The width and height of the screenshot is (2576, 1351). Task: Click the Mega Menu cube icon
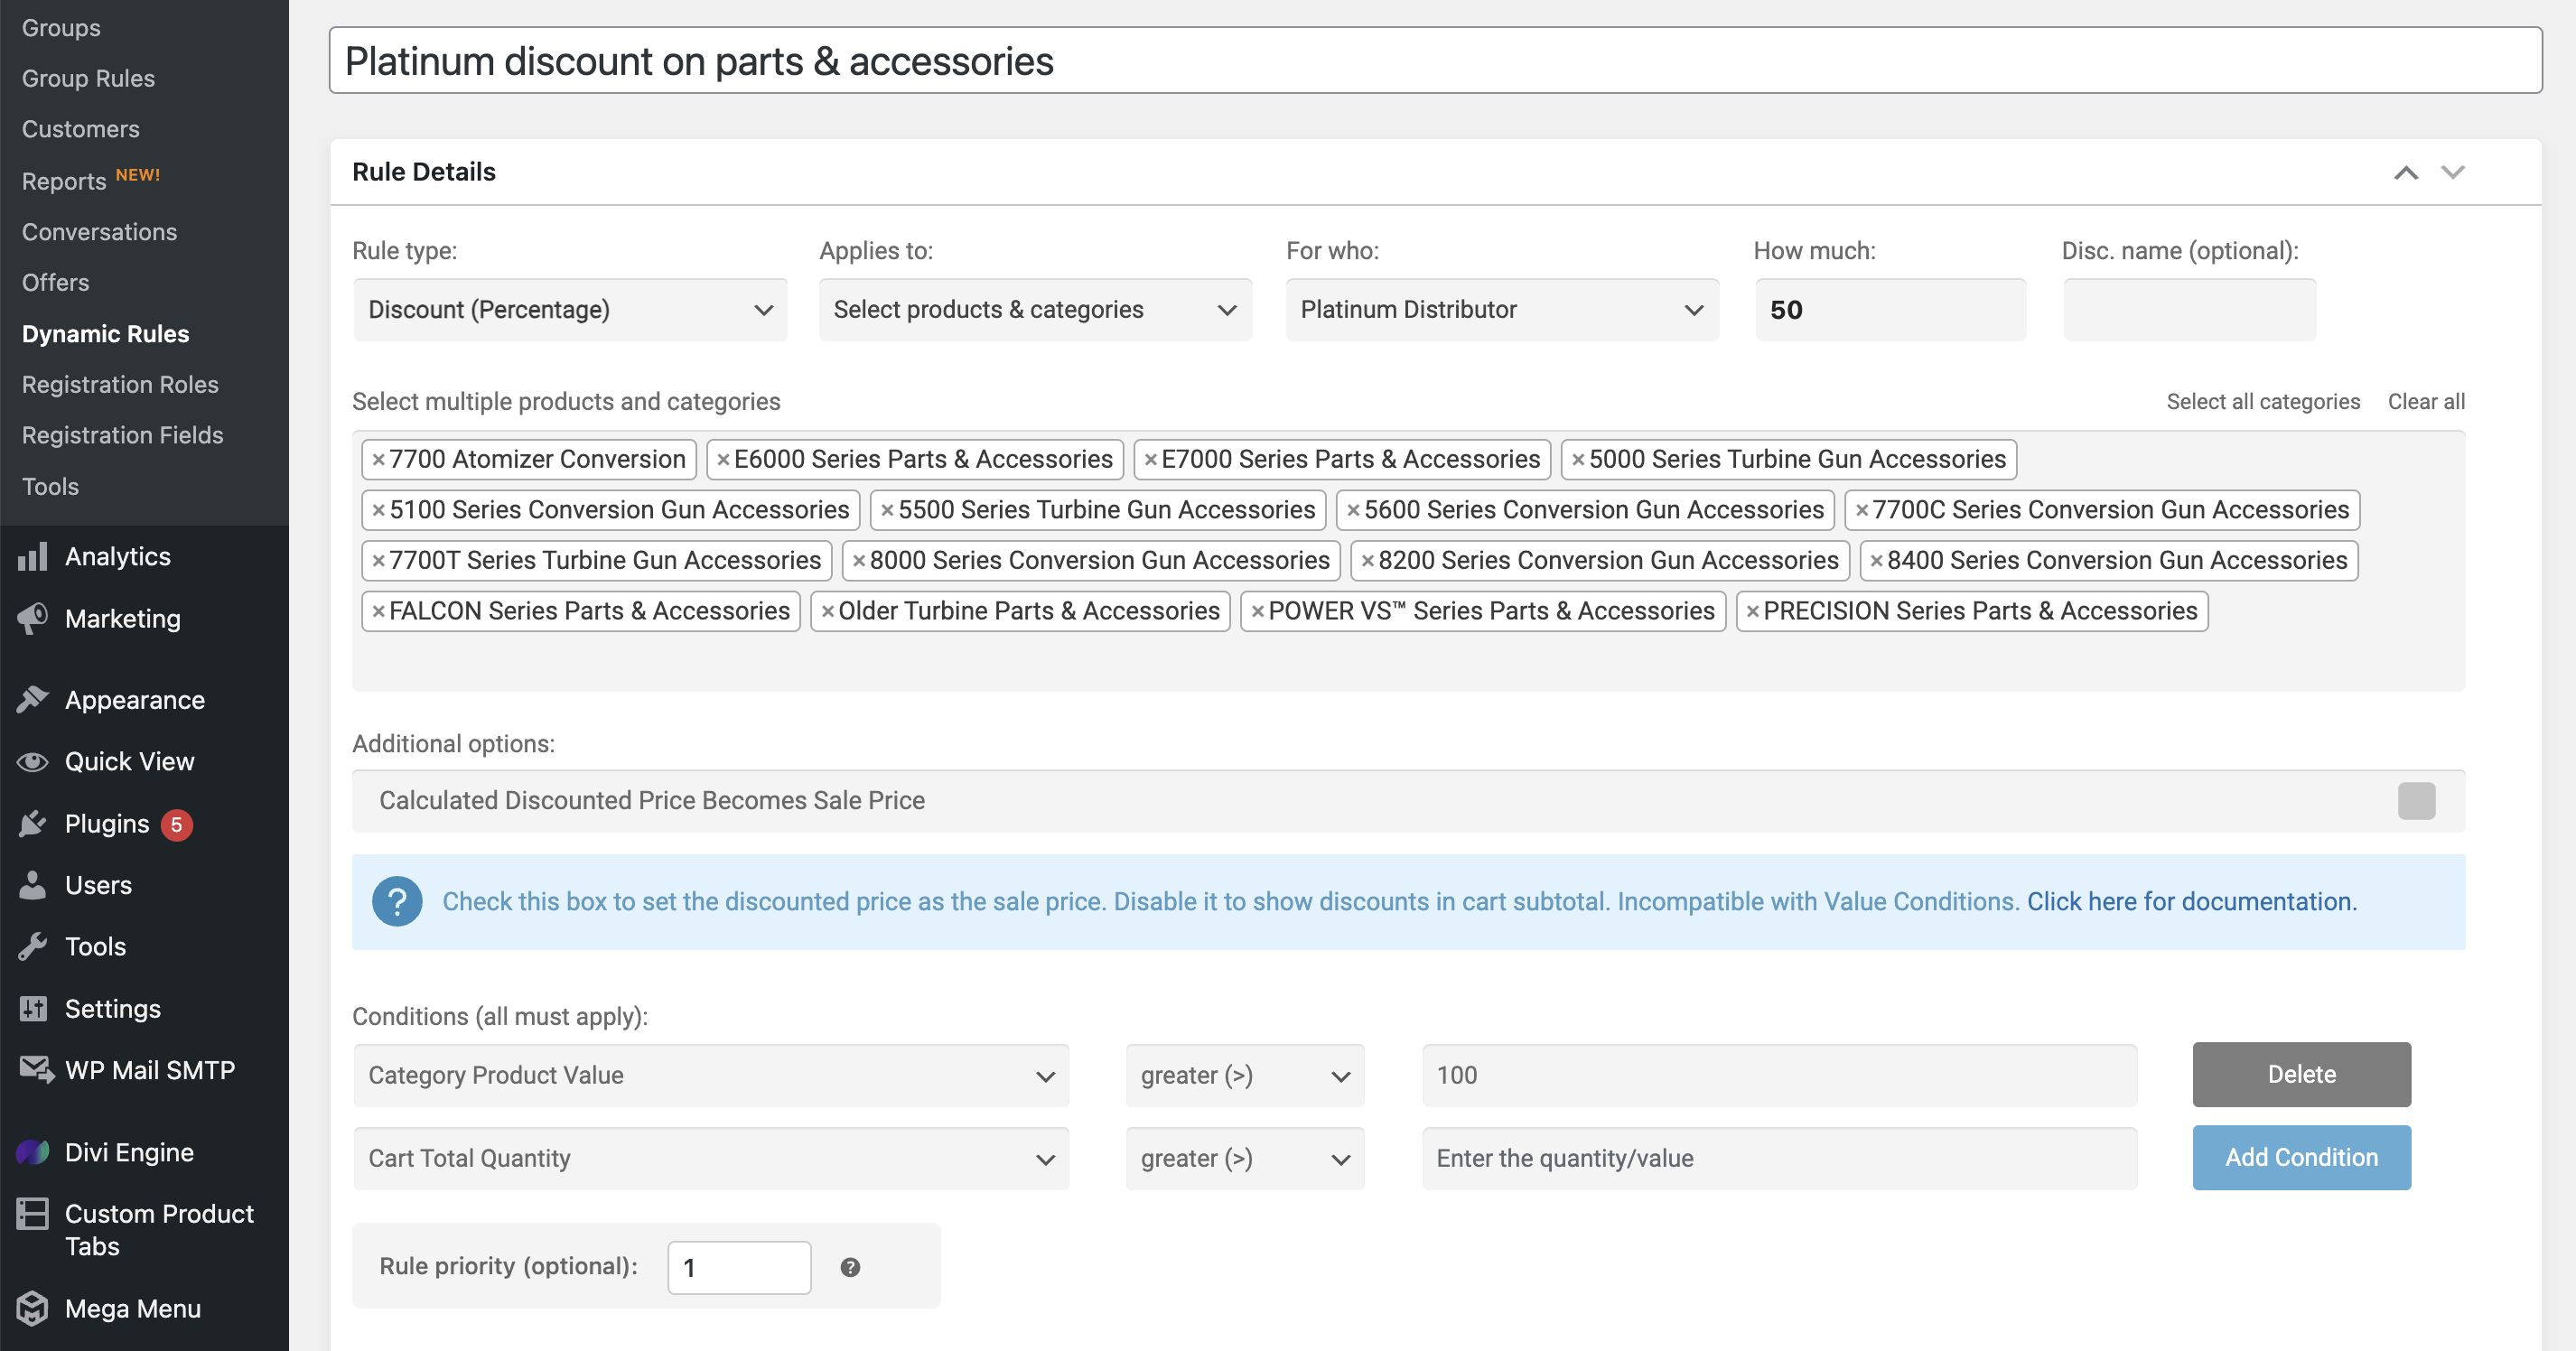[x=32, y=1309]
